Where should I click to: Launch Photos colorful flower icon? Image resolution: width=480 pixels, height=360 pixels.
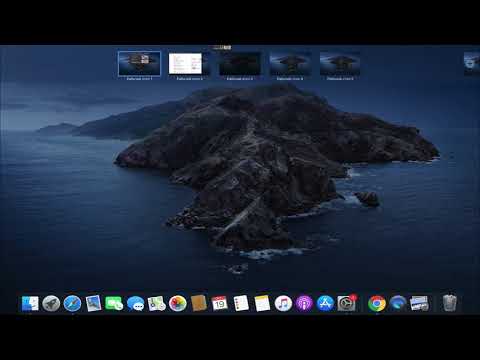[x=178, y=303]
